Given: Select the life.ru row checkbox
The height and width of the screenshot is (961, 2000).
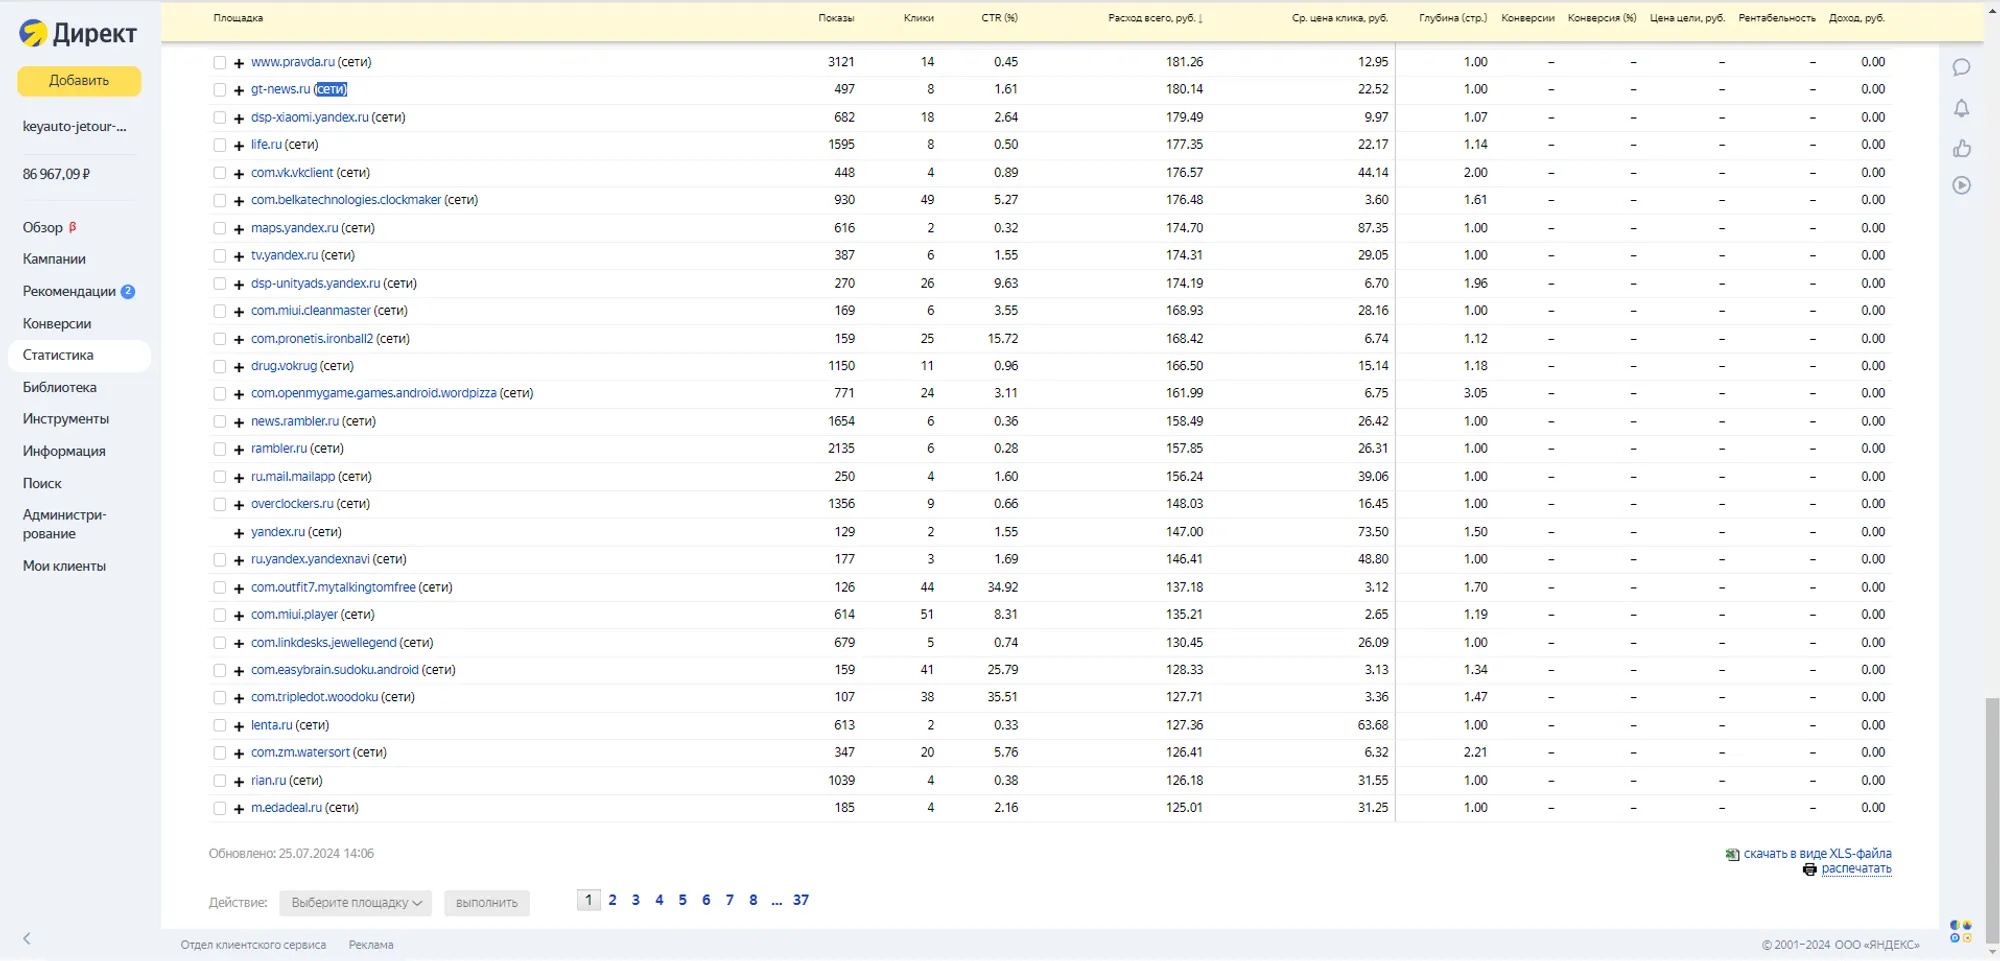Looking at the screenshot, I should [219, 145].
